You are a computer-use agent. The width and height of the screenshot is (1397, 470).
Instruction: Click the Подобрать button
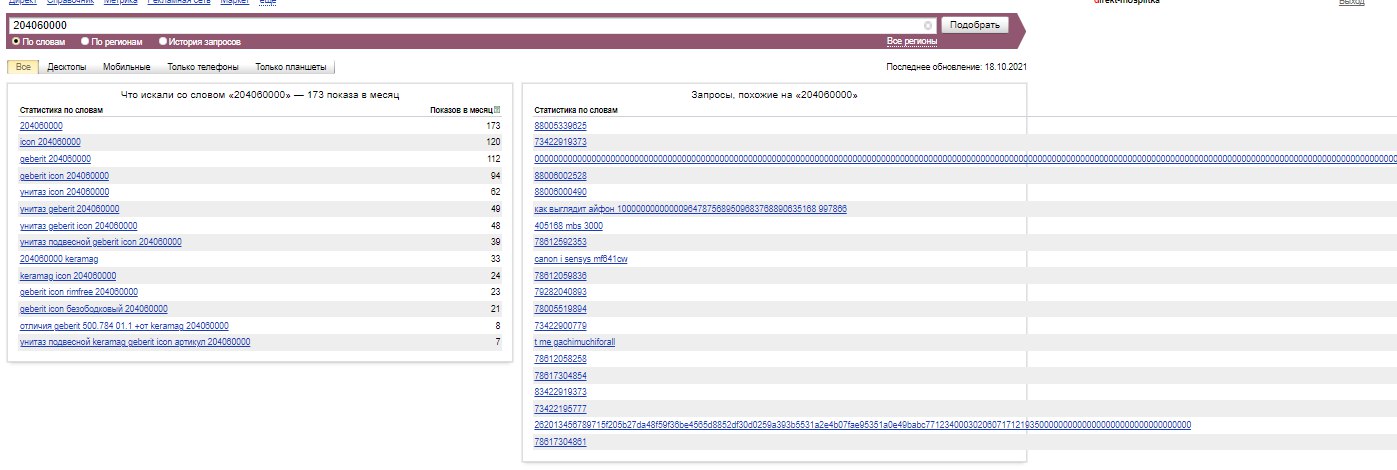click(x=975, y=25)
